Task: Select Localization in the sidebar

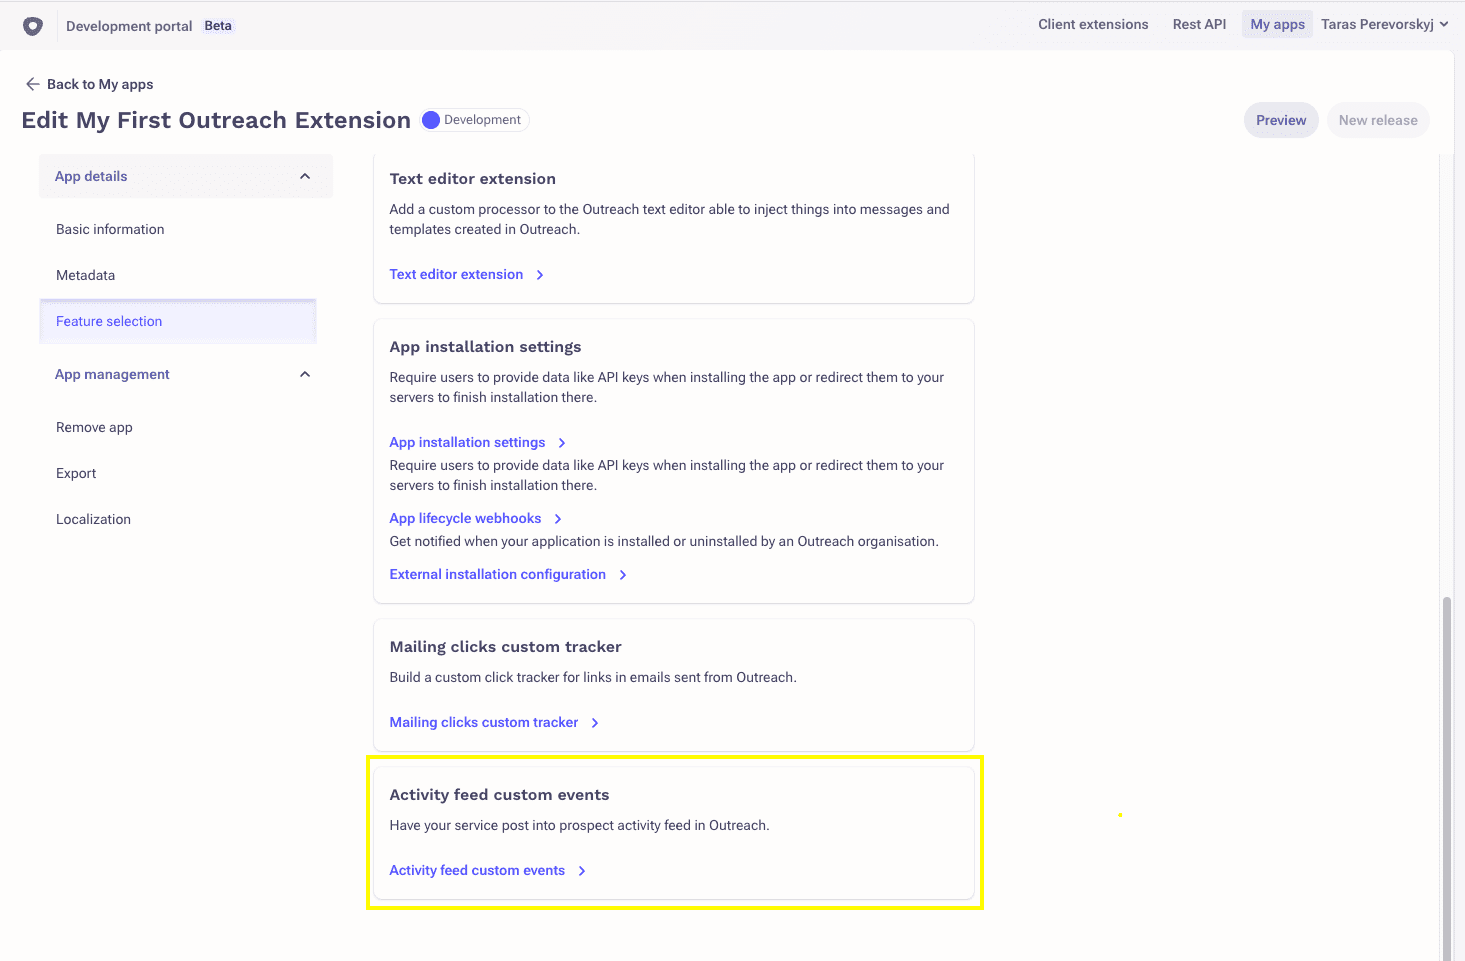Action: 93,519
